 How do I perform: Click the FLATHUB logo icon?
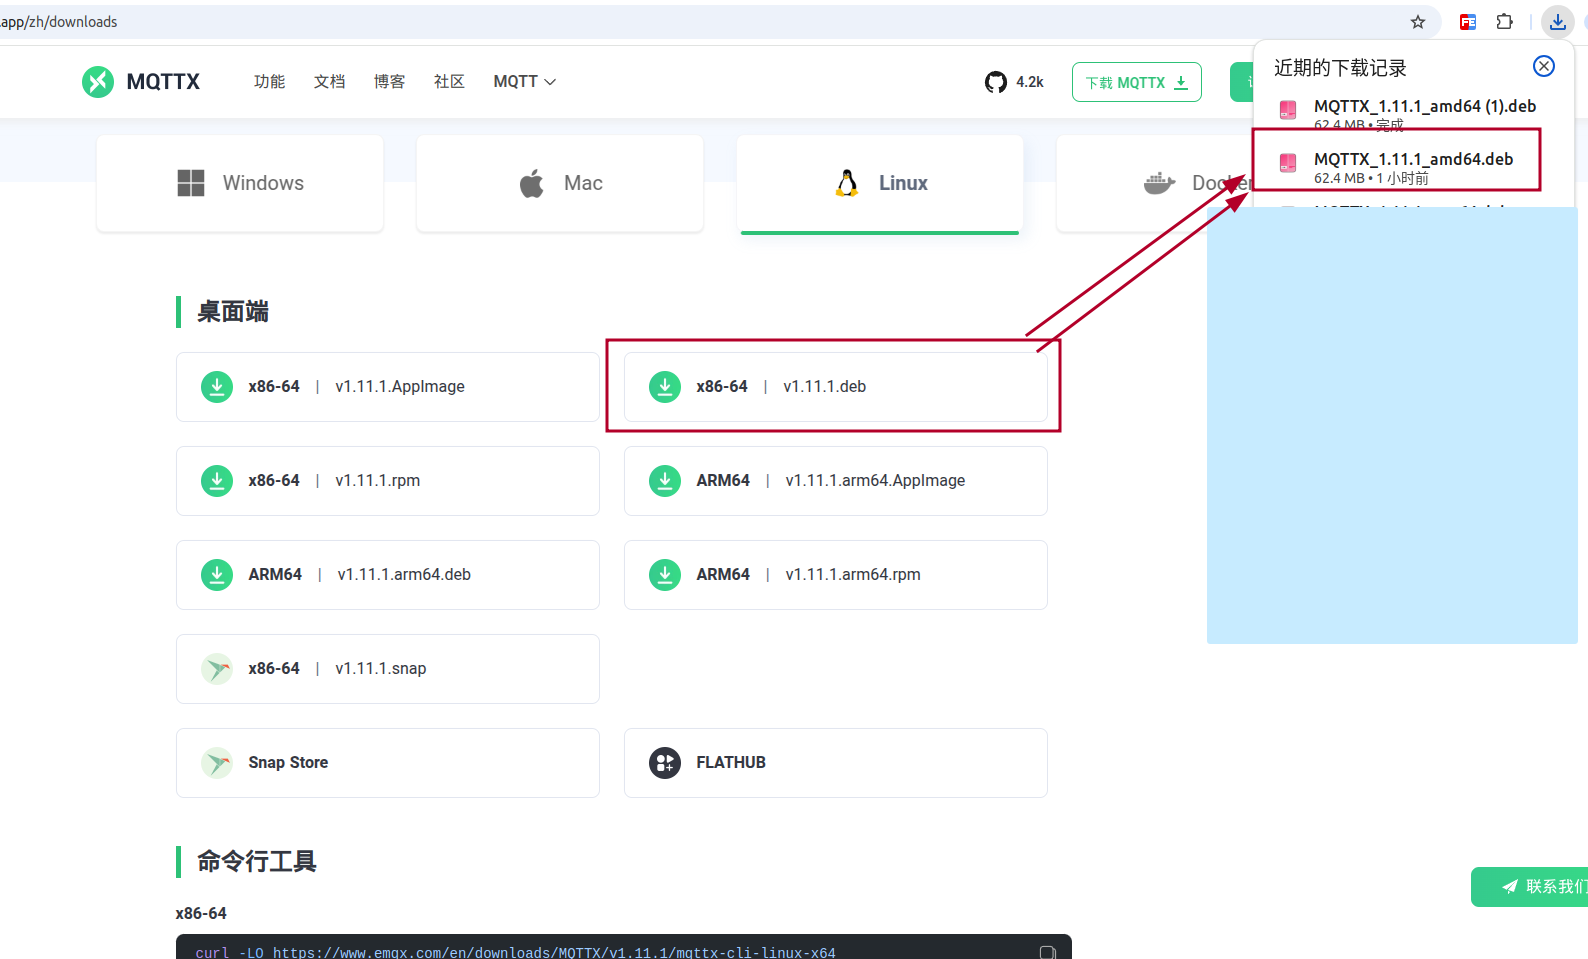click(x=665, y=763)
